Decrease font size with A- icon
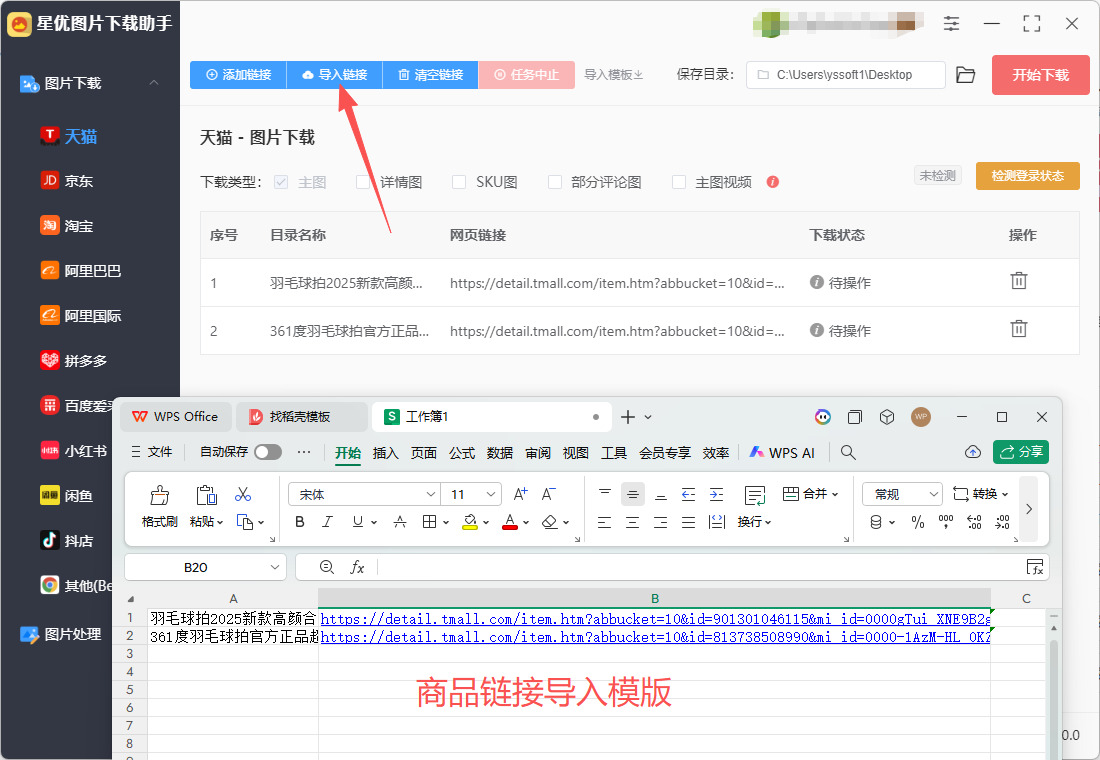 pos(549,495)
